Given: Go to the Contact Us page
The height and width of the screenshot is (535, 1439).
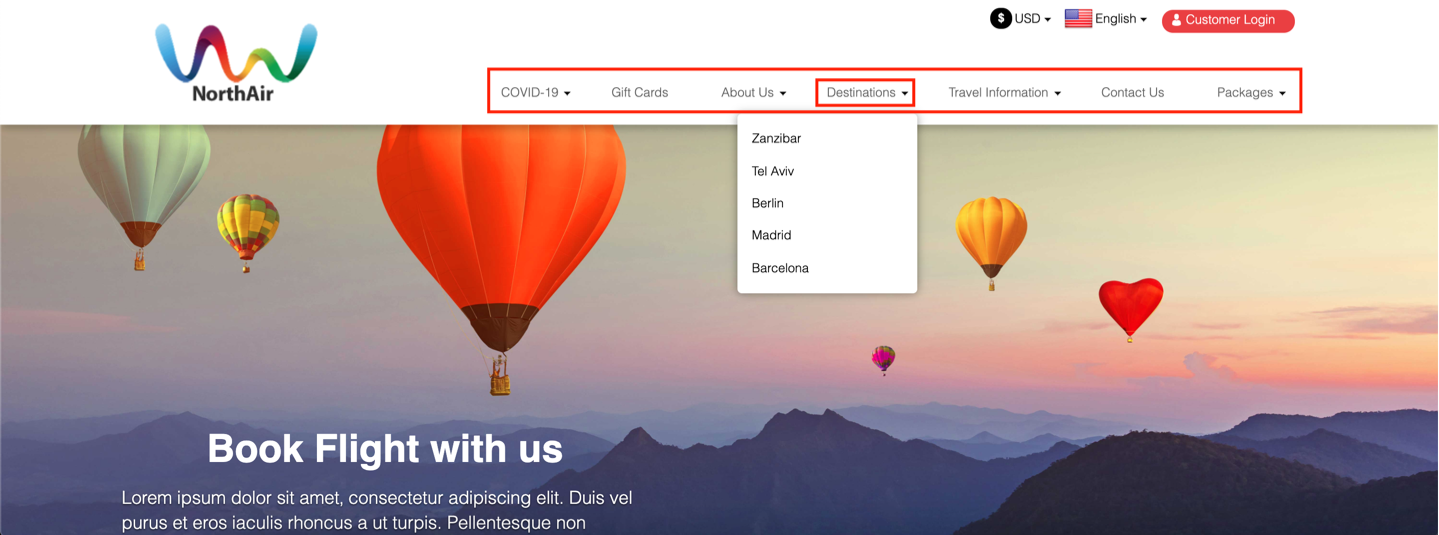Looking at the screenshot, I should [1132, 92].
